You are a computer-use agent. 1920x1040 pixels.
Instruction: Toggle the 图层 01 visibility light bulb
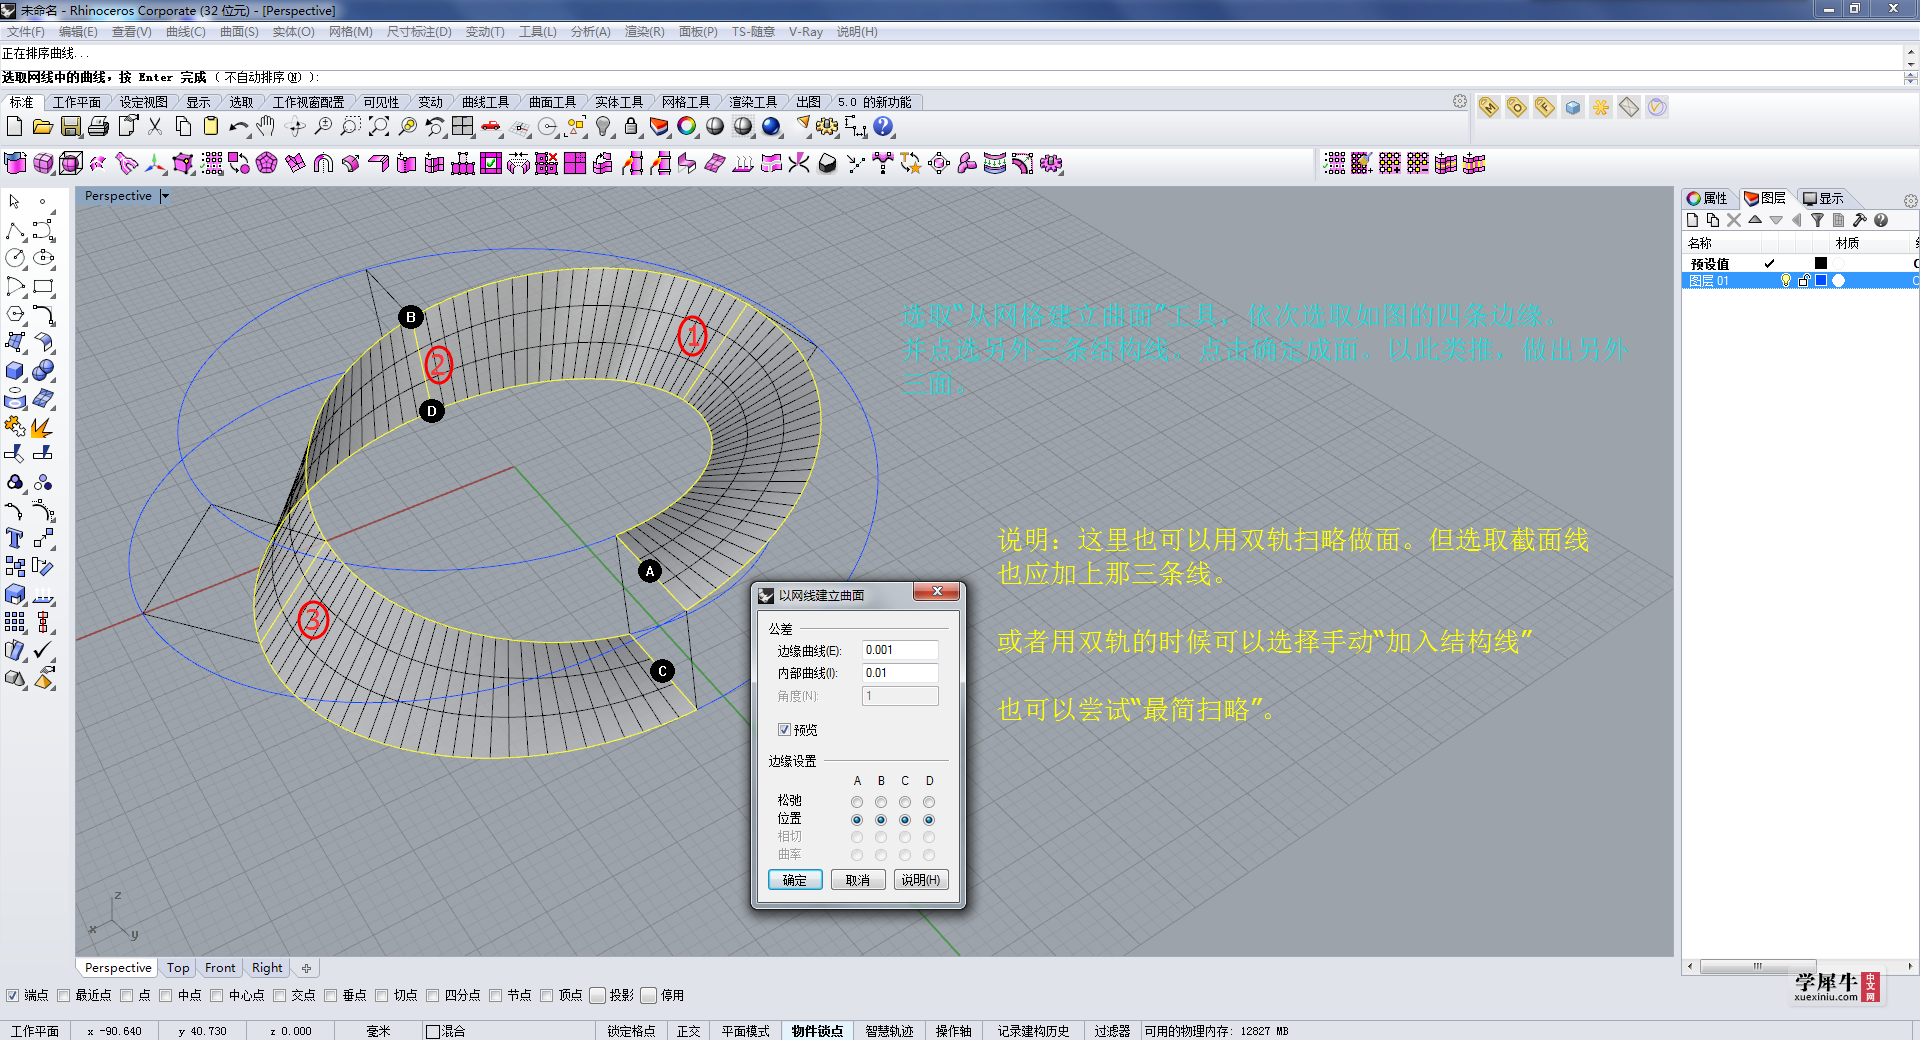click(1786, 281)
